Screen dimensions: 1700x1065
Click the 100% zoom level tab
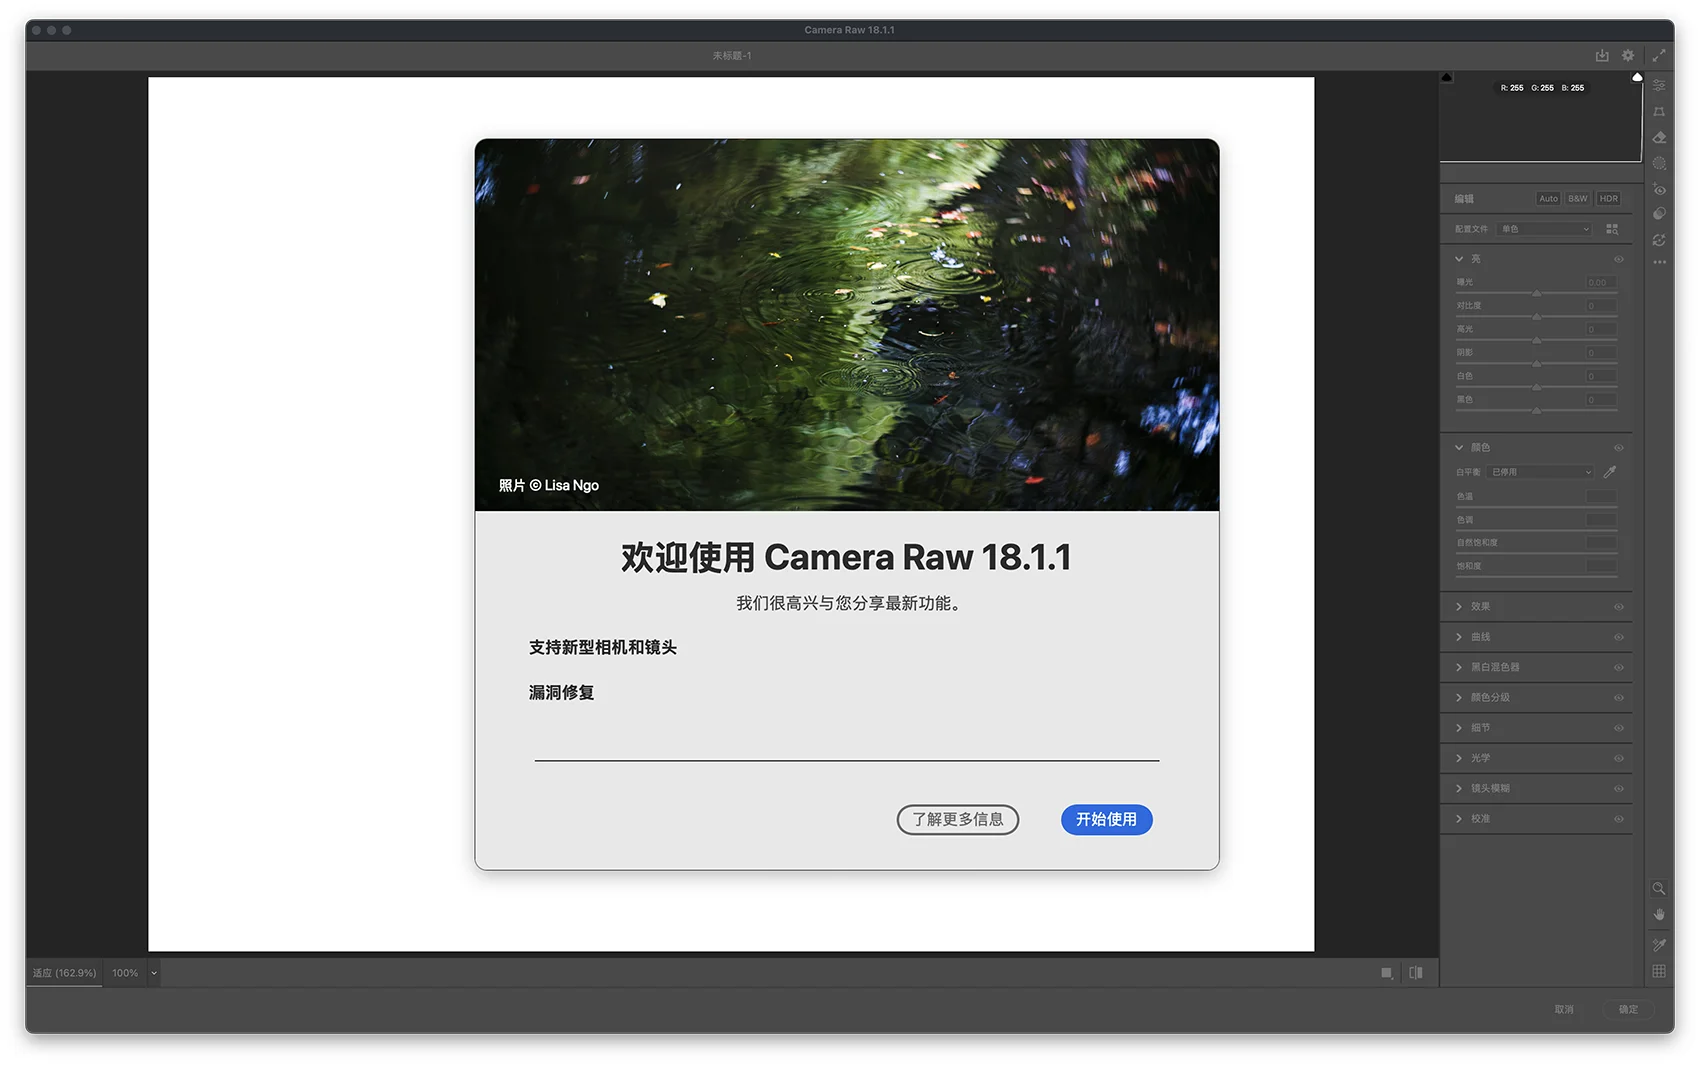click(x=125, y=973)
